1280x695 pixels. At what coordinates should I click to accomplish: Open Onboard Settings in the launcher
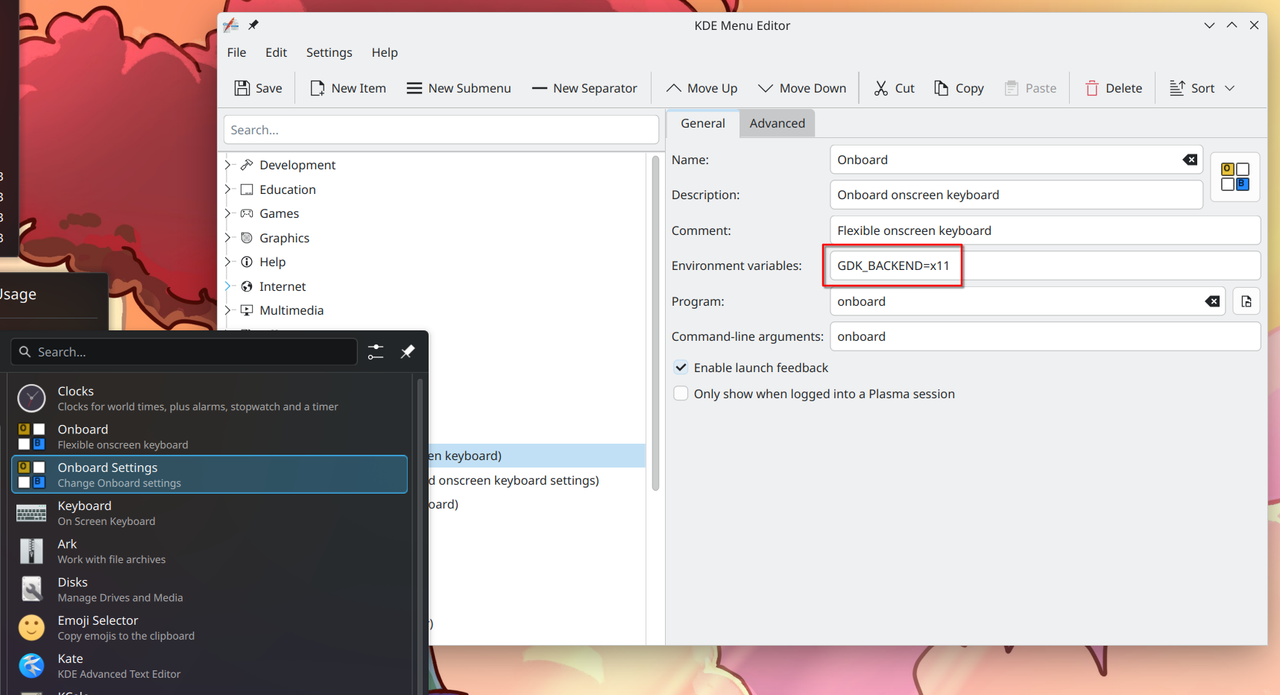pos(209,474)
